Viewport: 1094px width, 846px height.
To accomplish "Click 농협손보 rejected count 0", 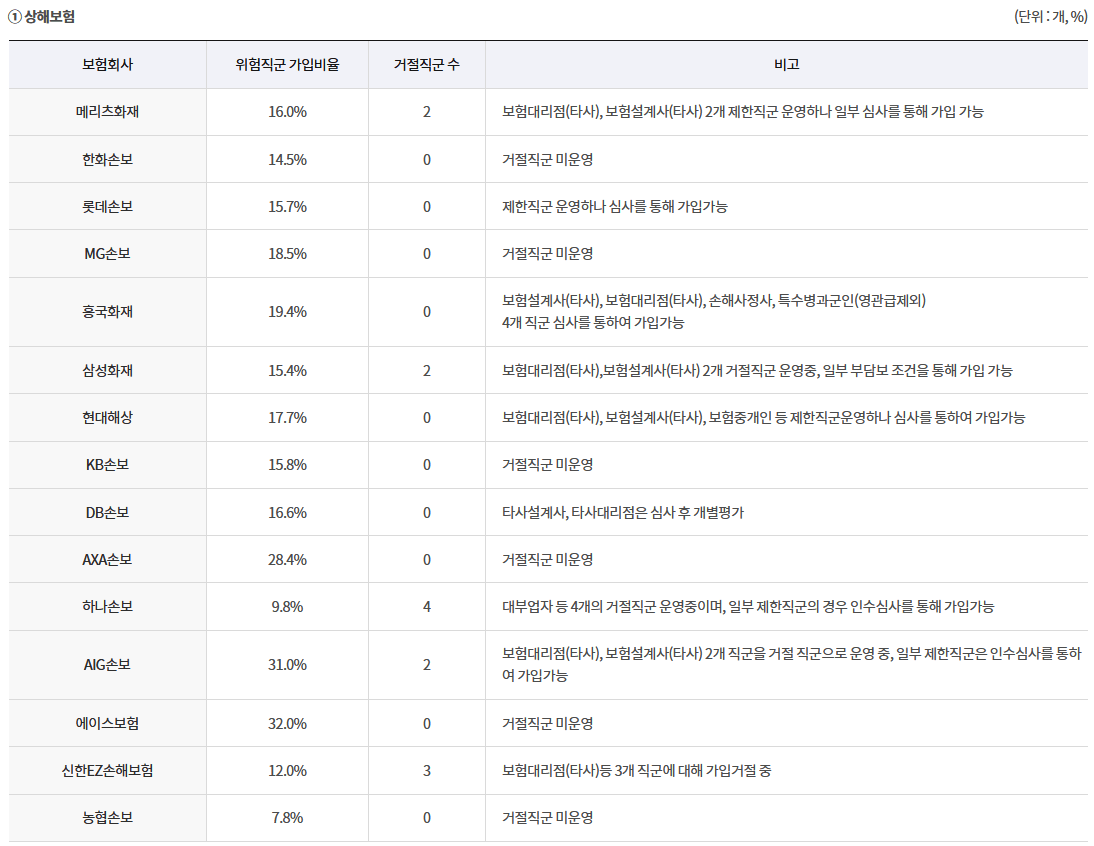I will tap(427, 817).
